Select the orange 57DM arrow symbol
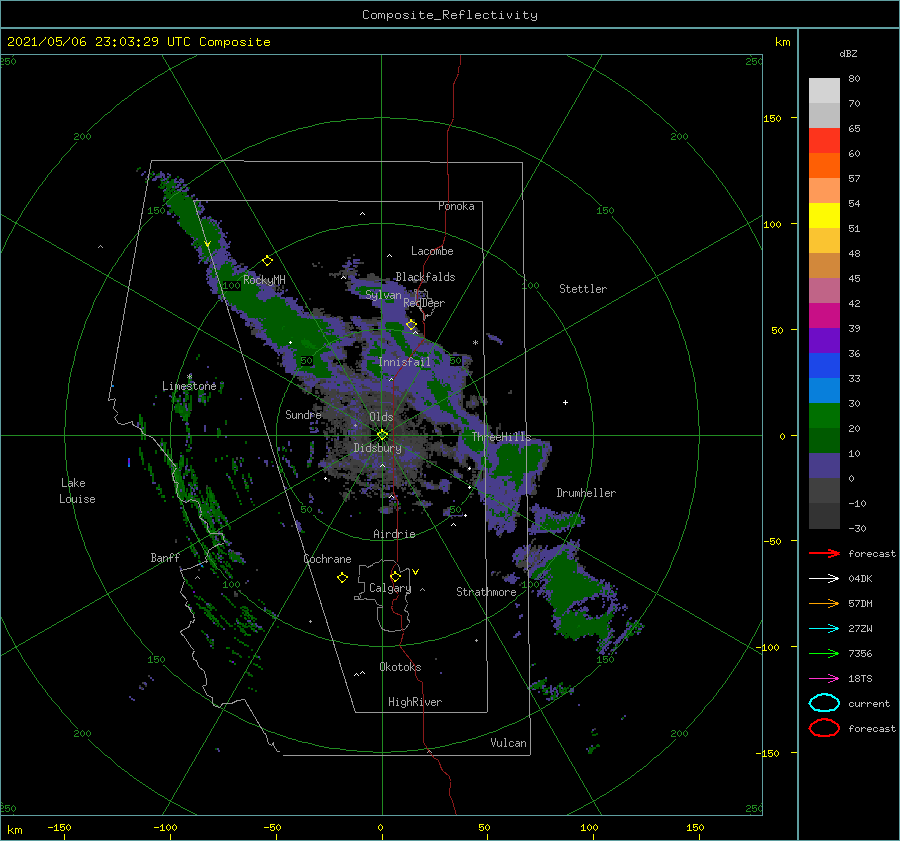This screenshot has height=841, width=900. click(x=824, y=603)
